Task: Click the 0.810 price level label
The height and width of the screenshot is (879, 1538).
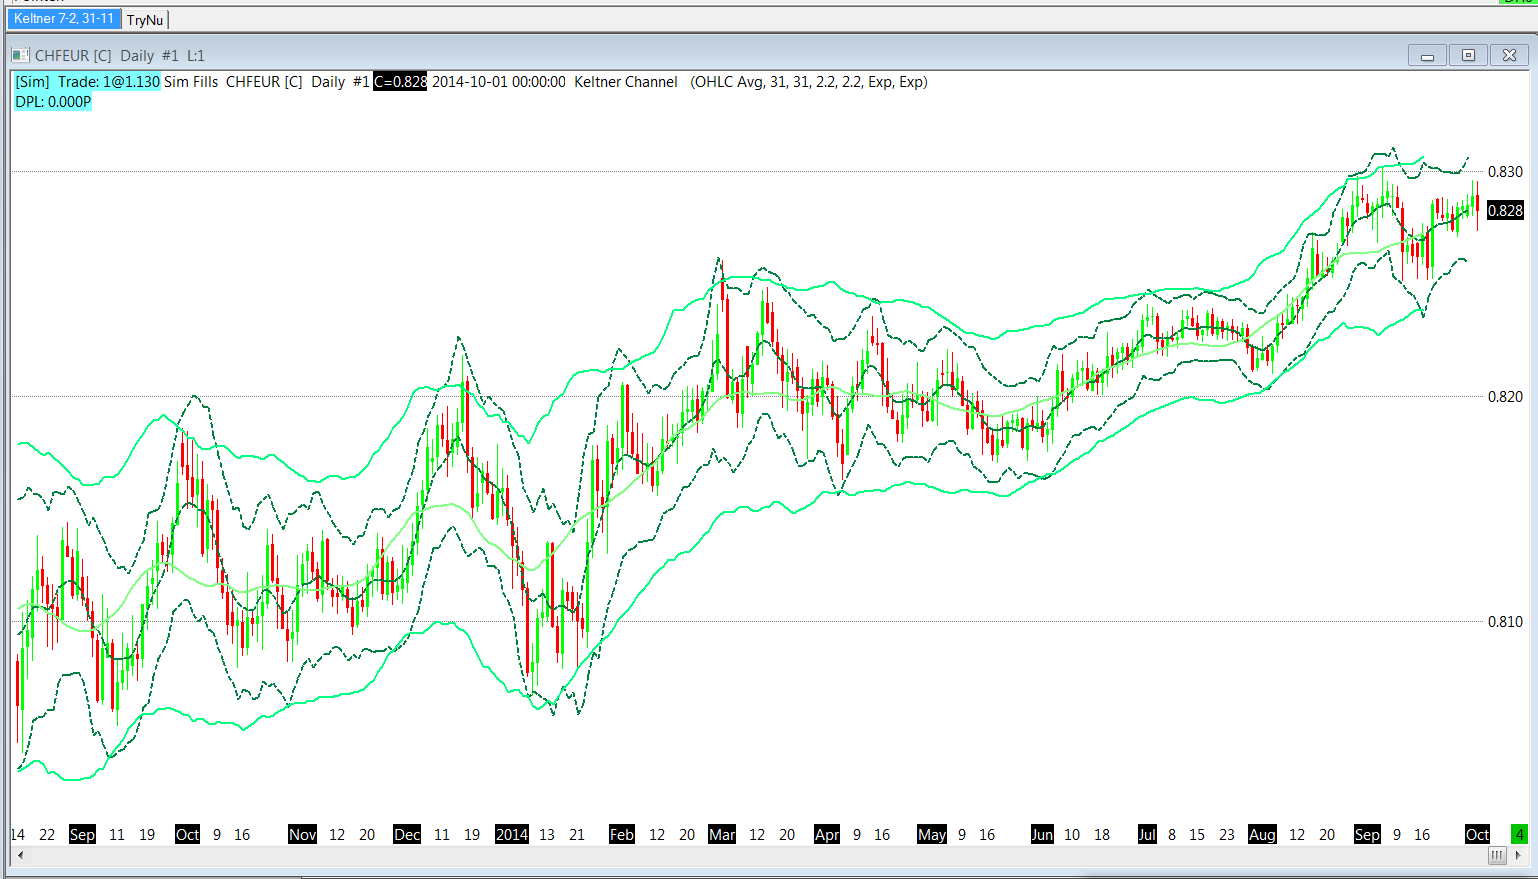Action: click(1505, 622)
